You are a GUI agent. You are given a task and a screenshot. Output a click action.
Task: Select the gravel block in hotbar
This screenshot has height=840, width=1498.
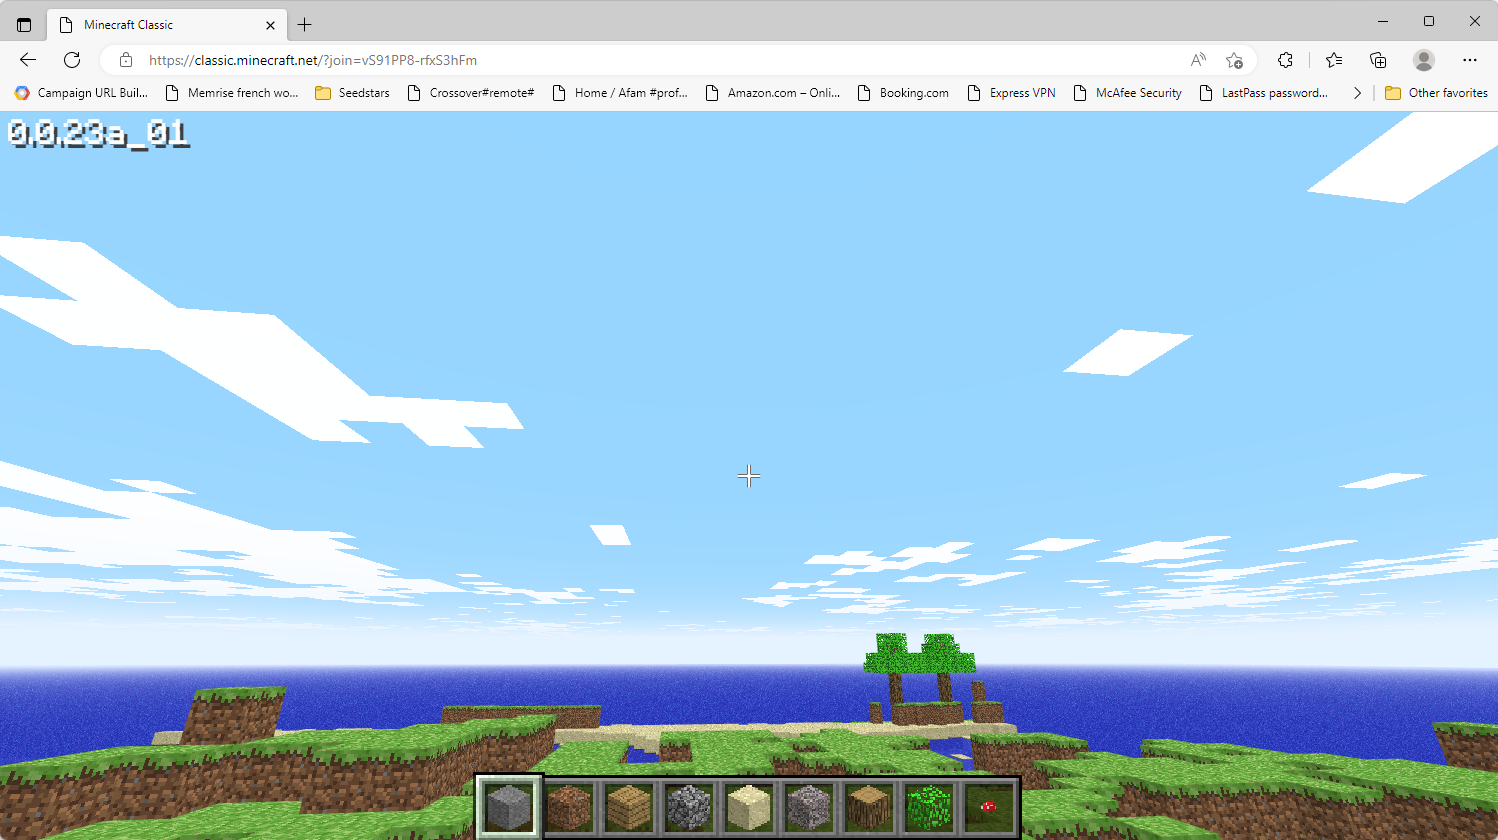[809, 807]
